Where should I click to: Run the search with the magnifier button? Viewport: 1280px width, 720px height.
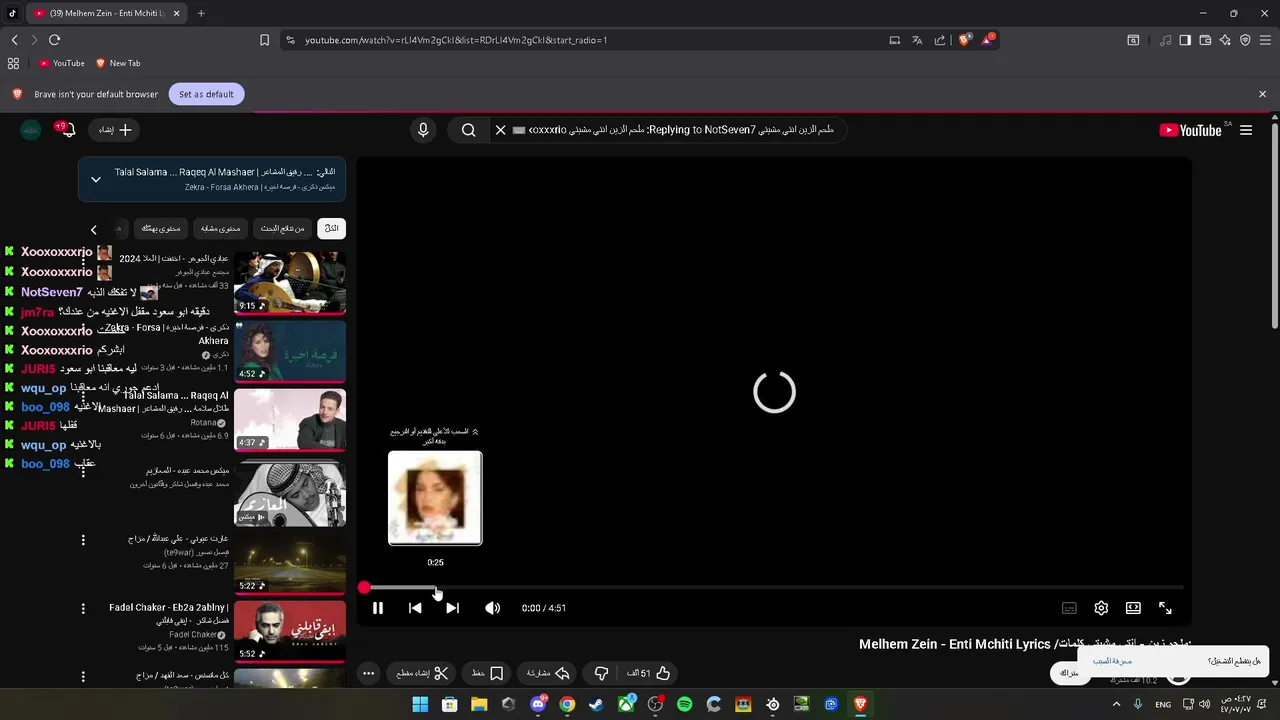[468, 130]
